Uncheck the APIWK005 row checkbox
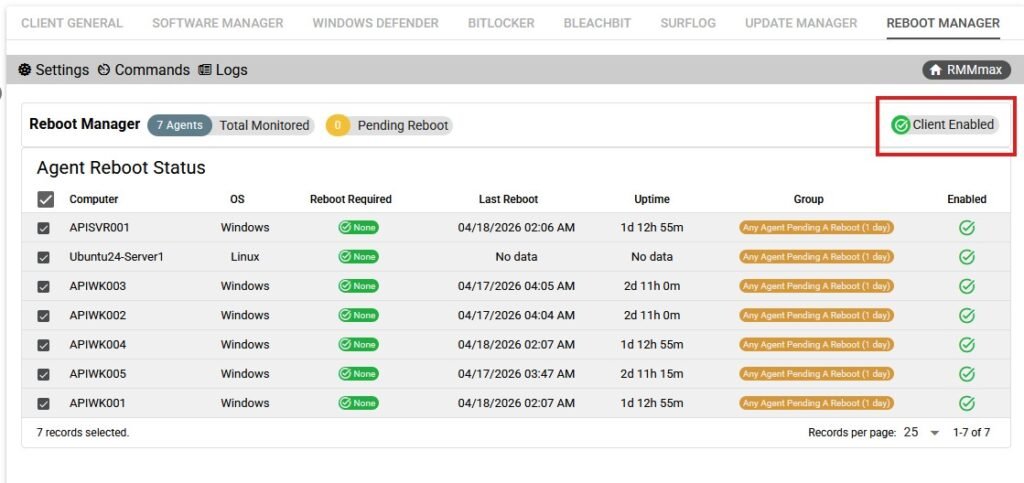The image size is (1024, 483). (x=43, y=375)
